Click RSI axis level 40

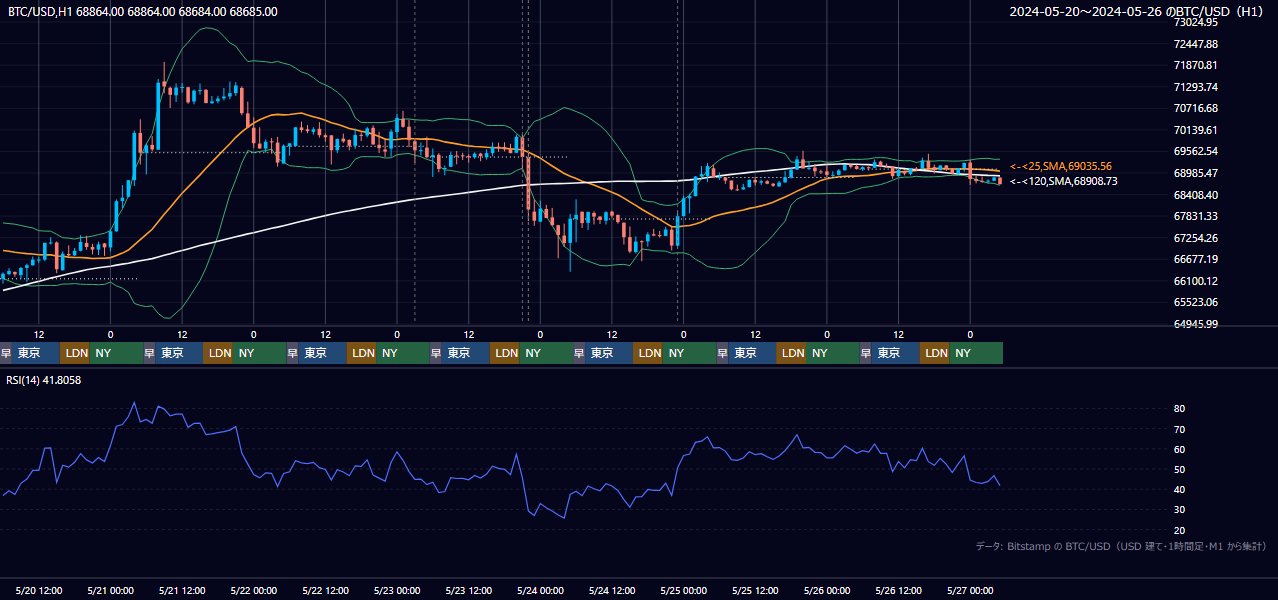1179,489
